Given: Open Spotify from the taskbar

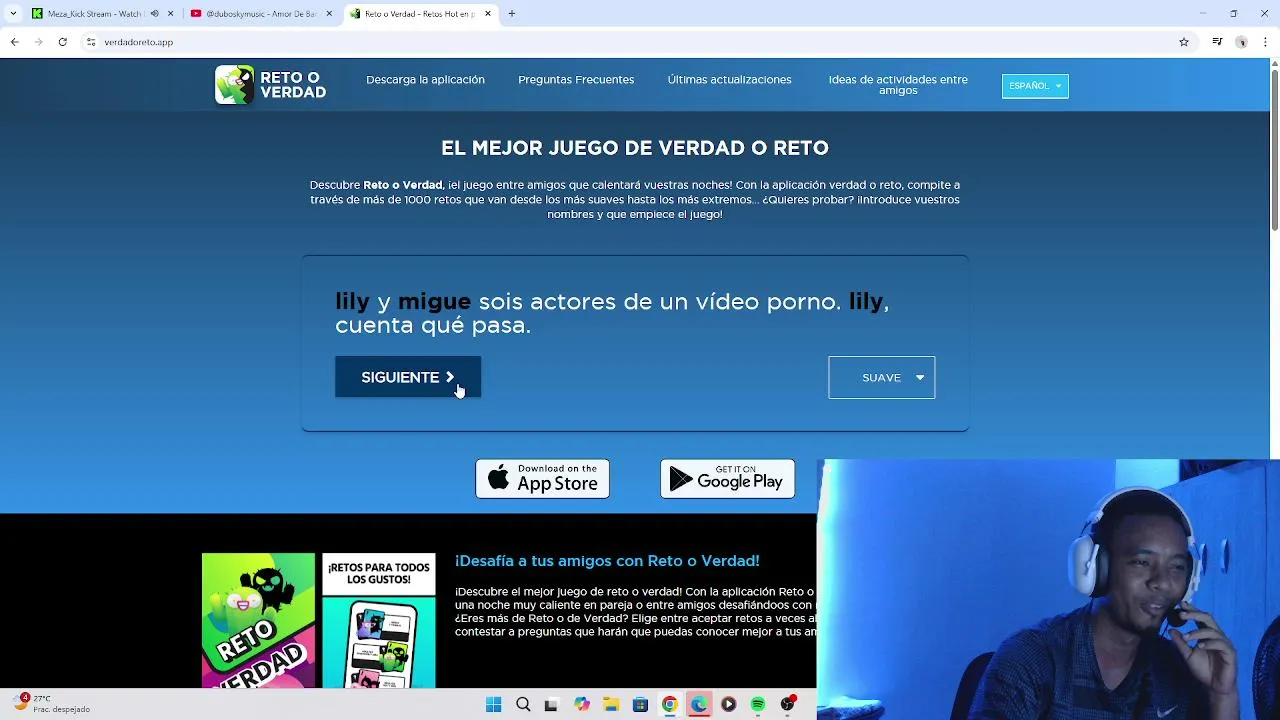Looking at the screenshot, I should coord(758,705).
